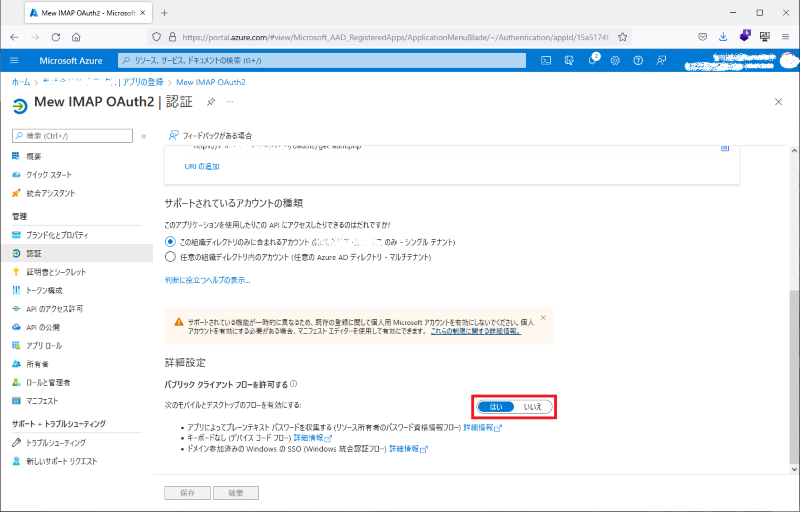Screen dimensions: 800x512
Task: Click 判断に役立つヘルプの表示 link
Action: (x=208, y=280)
